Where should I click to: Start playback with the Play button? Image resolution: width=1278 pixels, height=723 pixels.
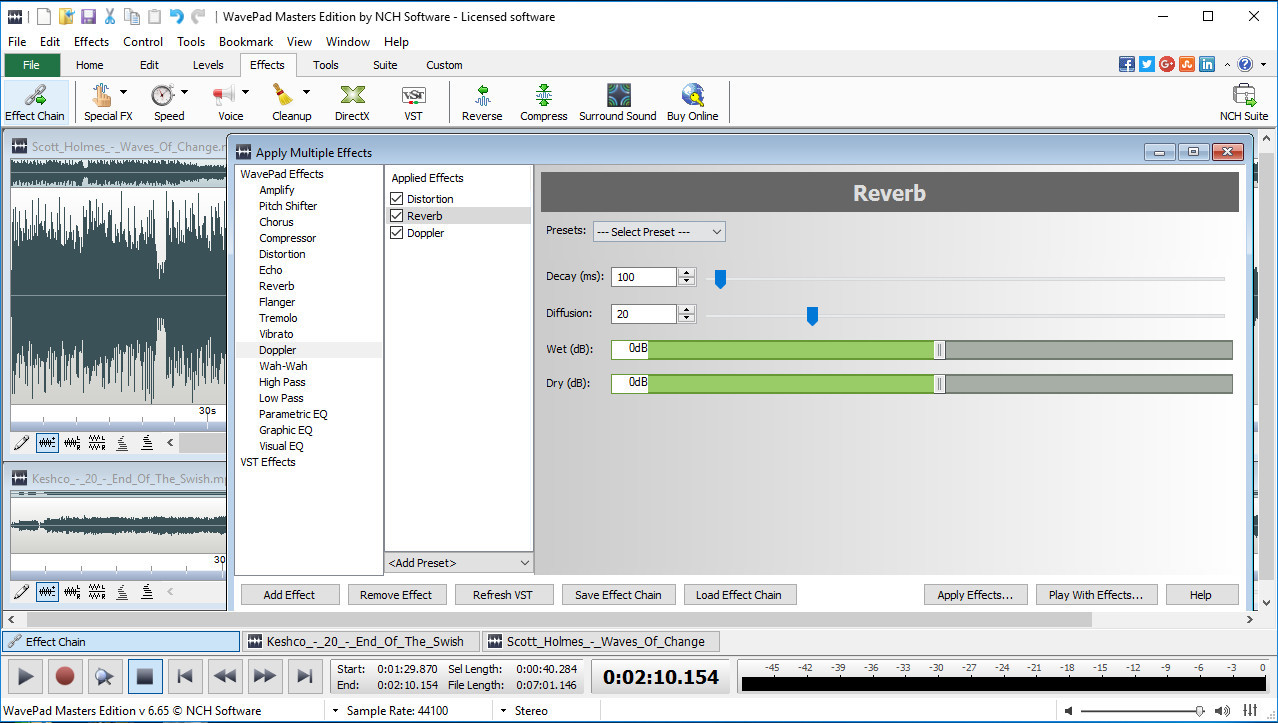click(26, 677)
